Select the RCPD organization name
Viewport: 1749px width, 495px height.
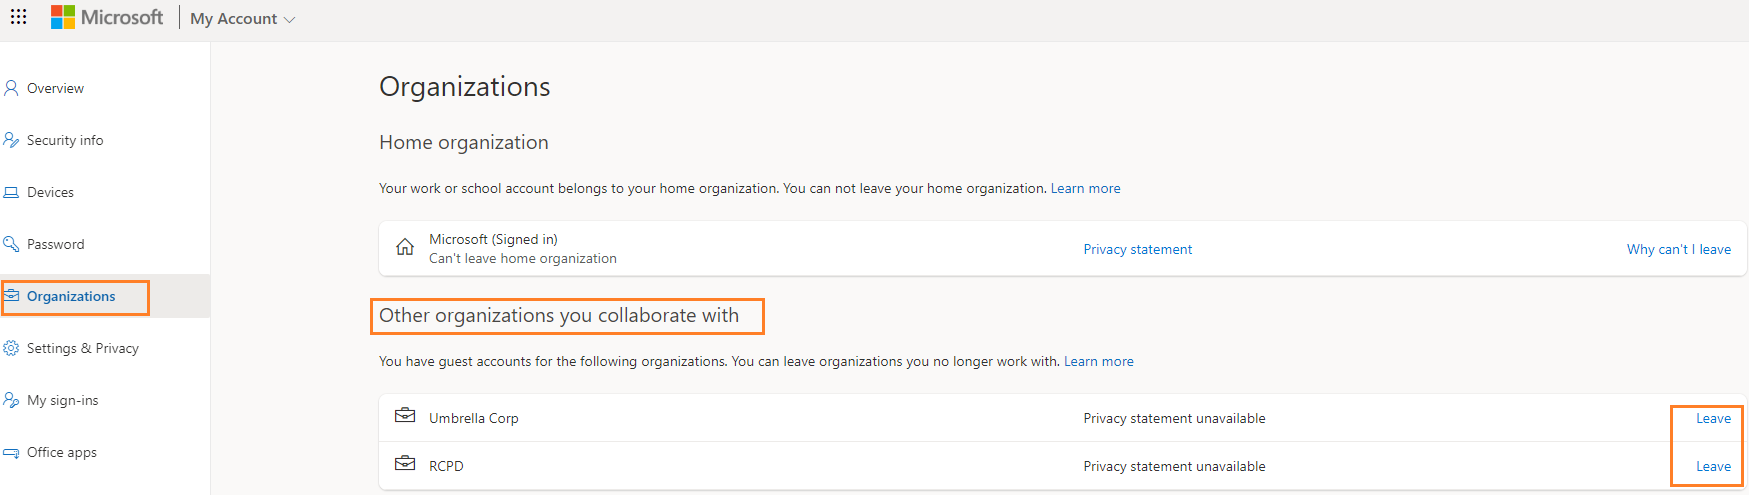pos(446,466)
